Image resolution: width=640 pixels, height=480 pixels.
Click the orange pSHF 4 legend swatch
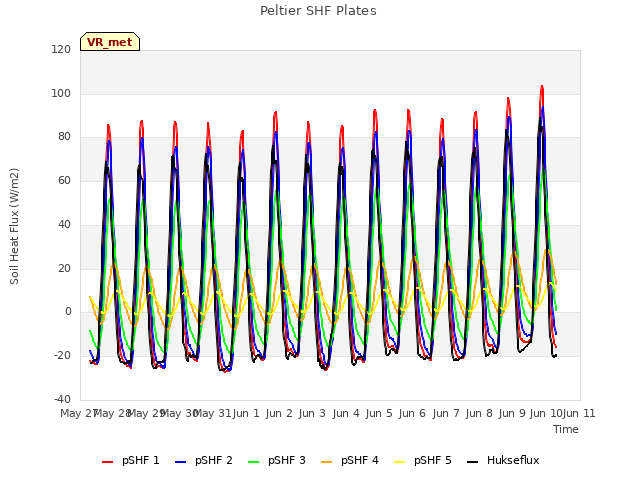click(x=327, y=462)
